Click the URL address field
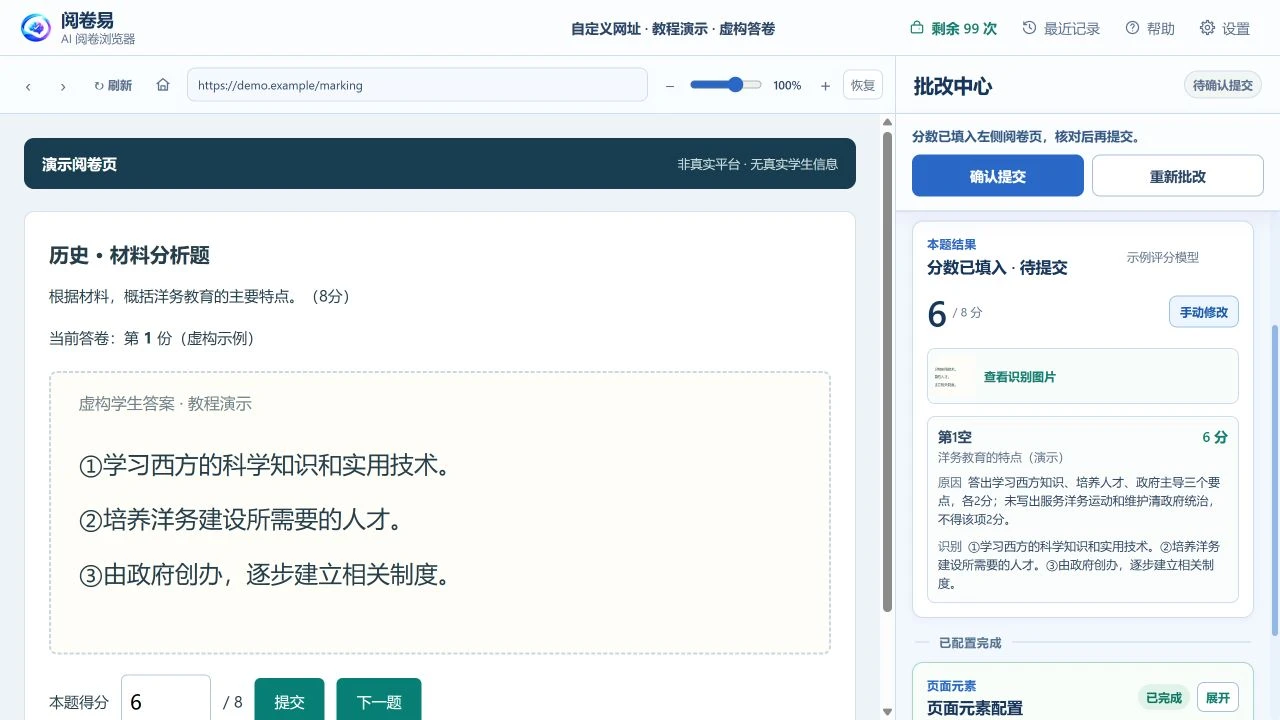This screenshot has height=720, width=1280. pos(417,85)
